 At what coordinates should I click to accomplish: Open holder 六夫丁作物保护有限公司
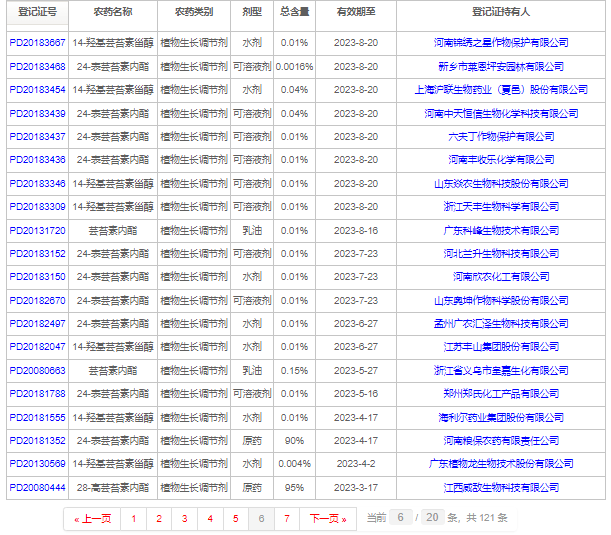[501, 137]
